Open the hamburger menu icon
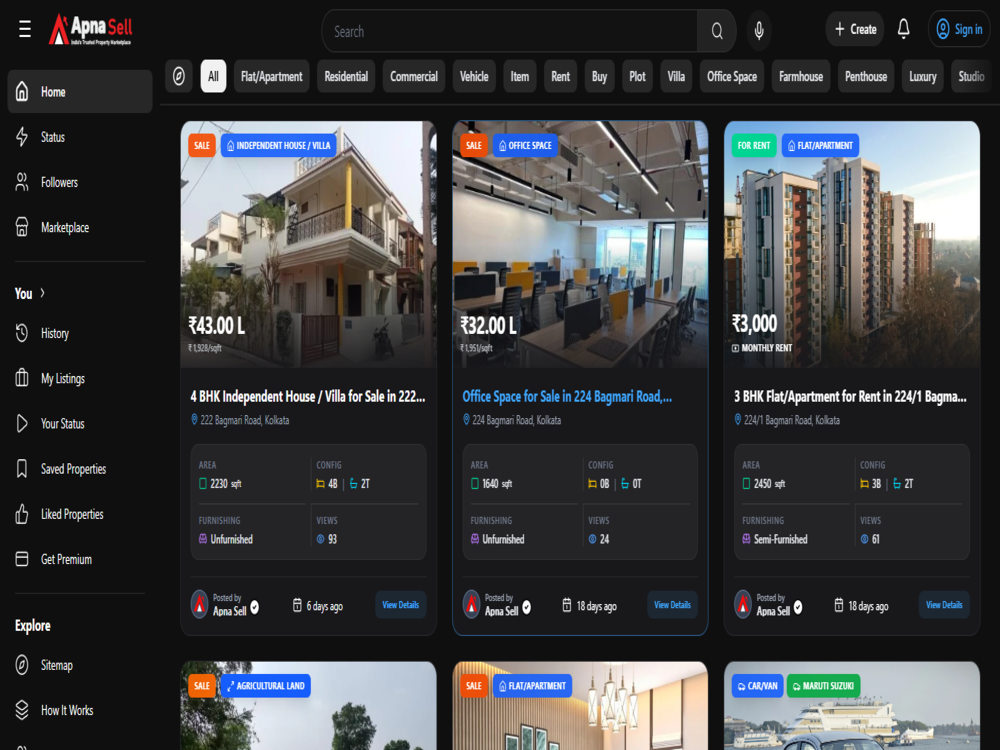Screen dimensions: 1000x750 25,29
